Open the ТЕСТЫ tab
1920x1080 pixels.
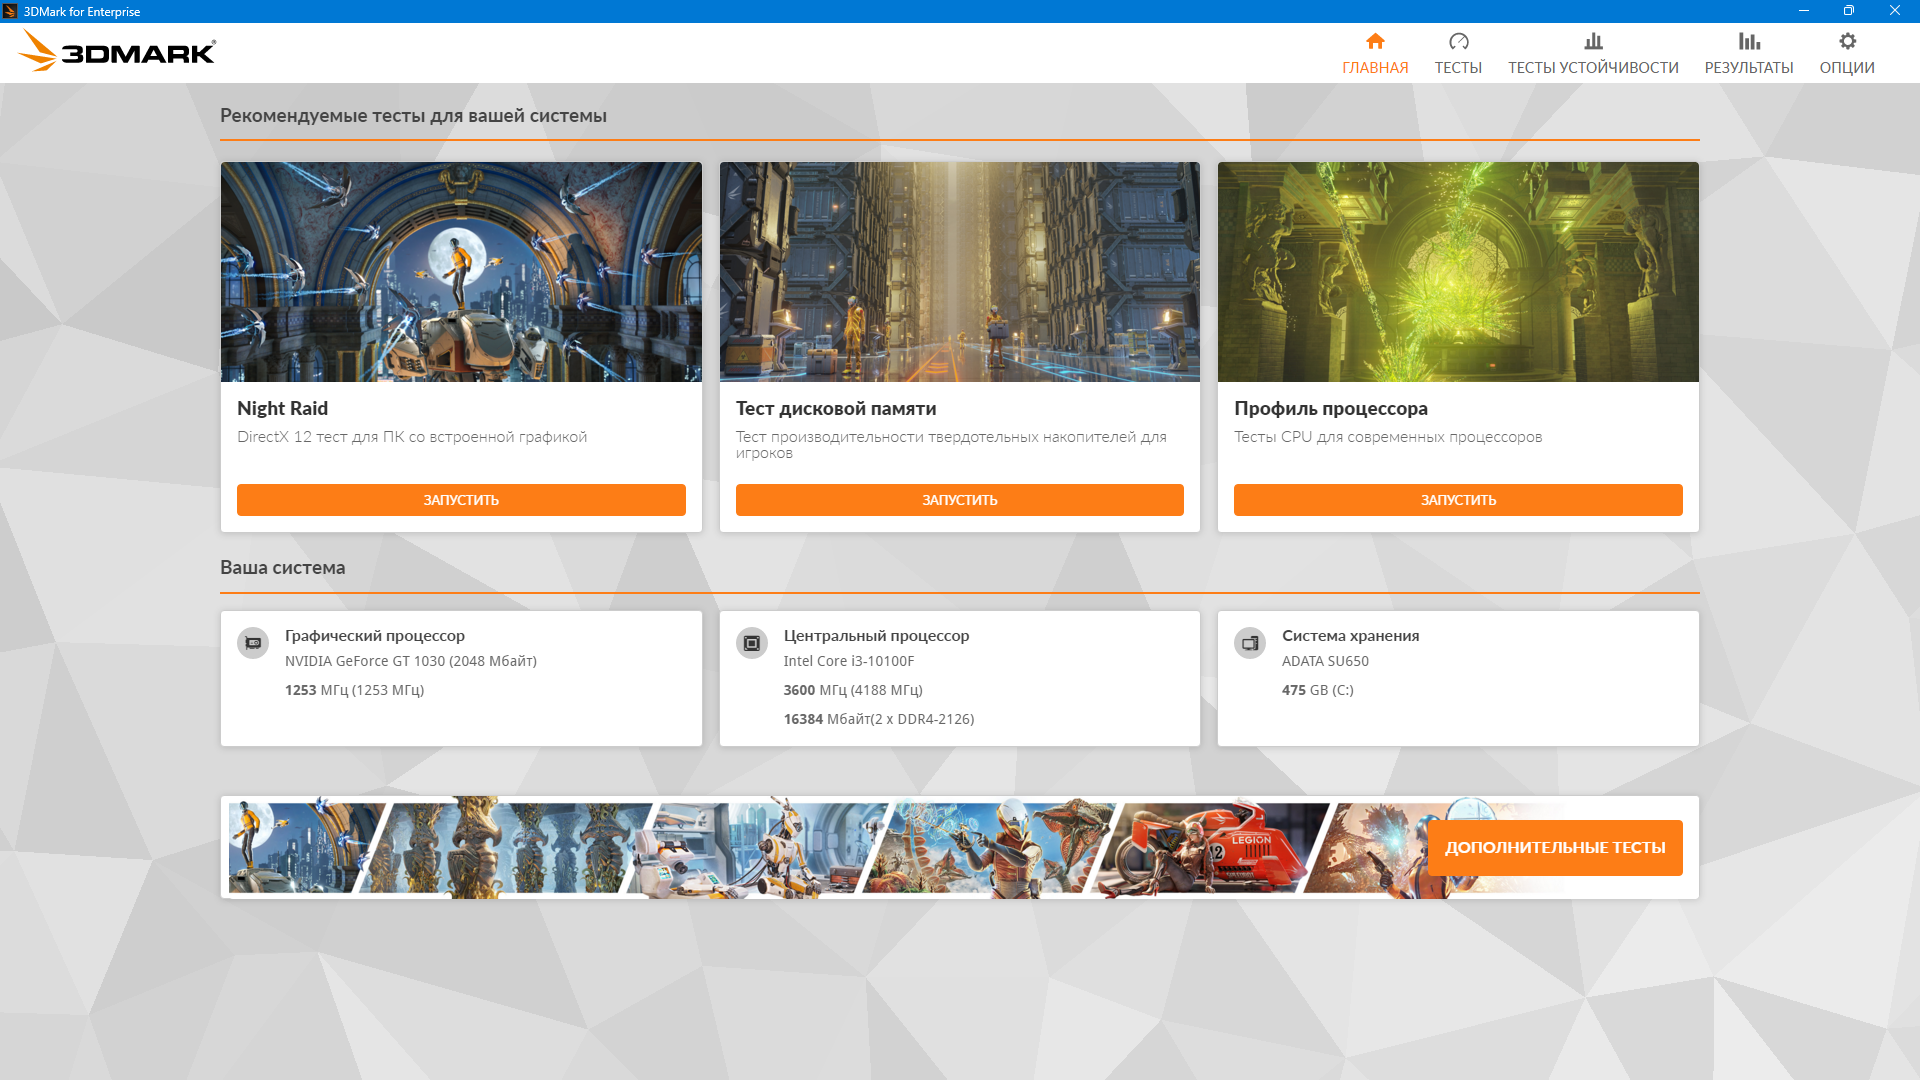click(x=1458, y=67)
